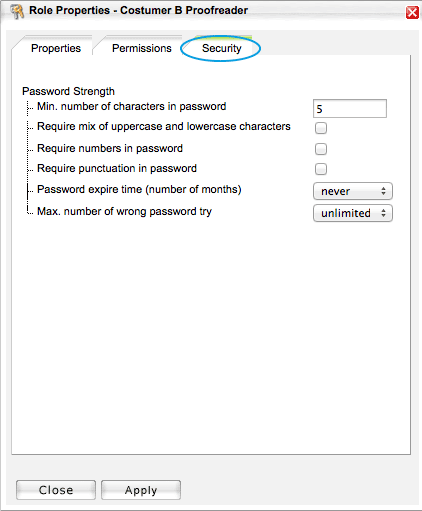Focus the minimum characters input field

pos(350,109)
